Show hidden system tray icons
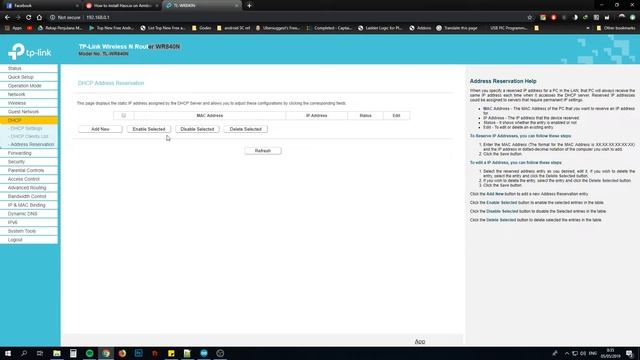The image size is (640, 360). click(567, 353)
